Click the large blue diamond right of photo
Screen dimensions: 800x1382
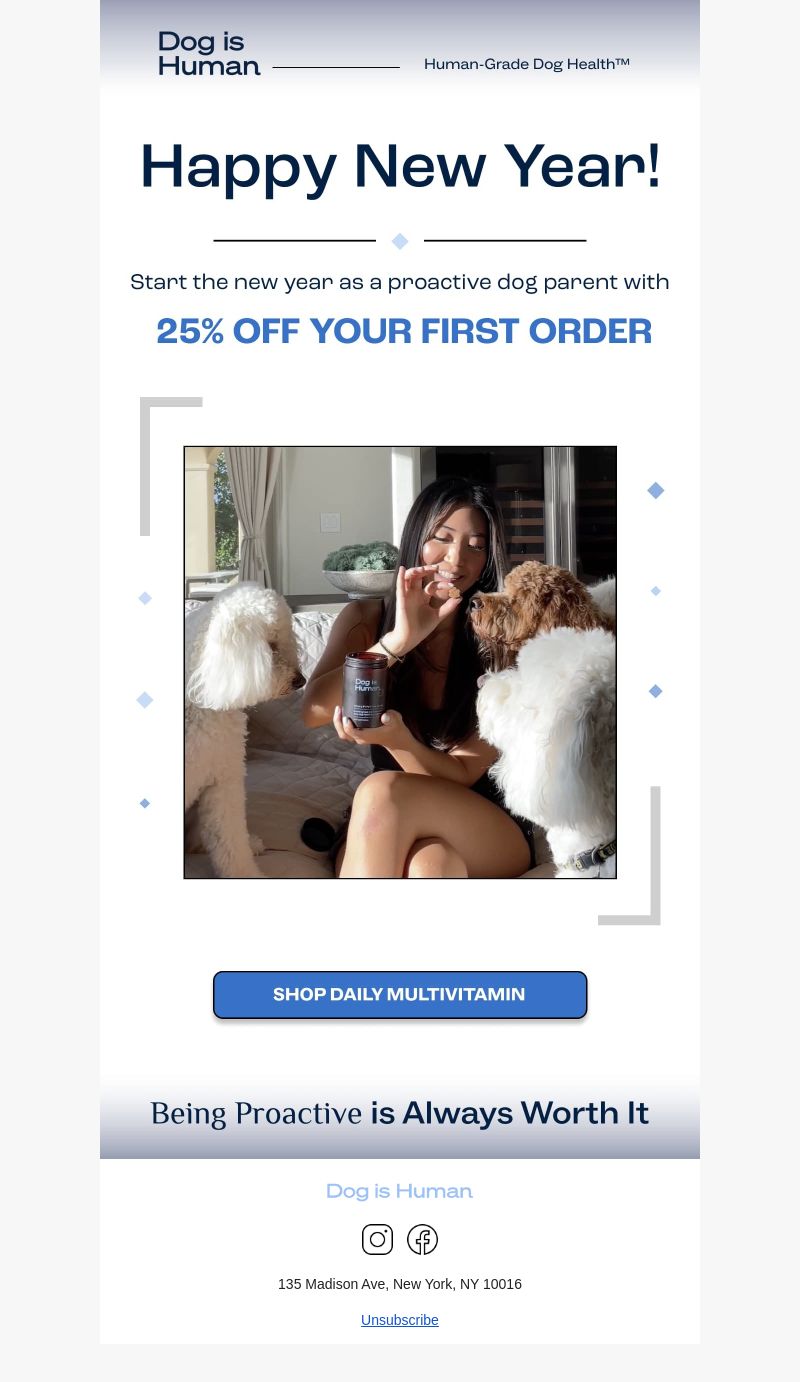[656, 490]
